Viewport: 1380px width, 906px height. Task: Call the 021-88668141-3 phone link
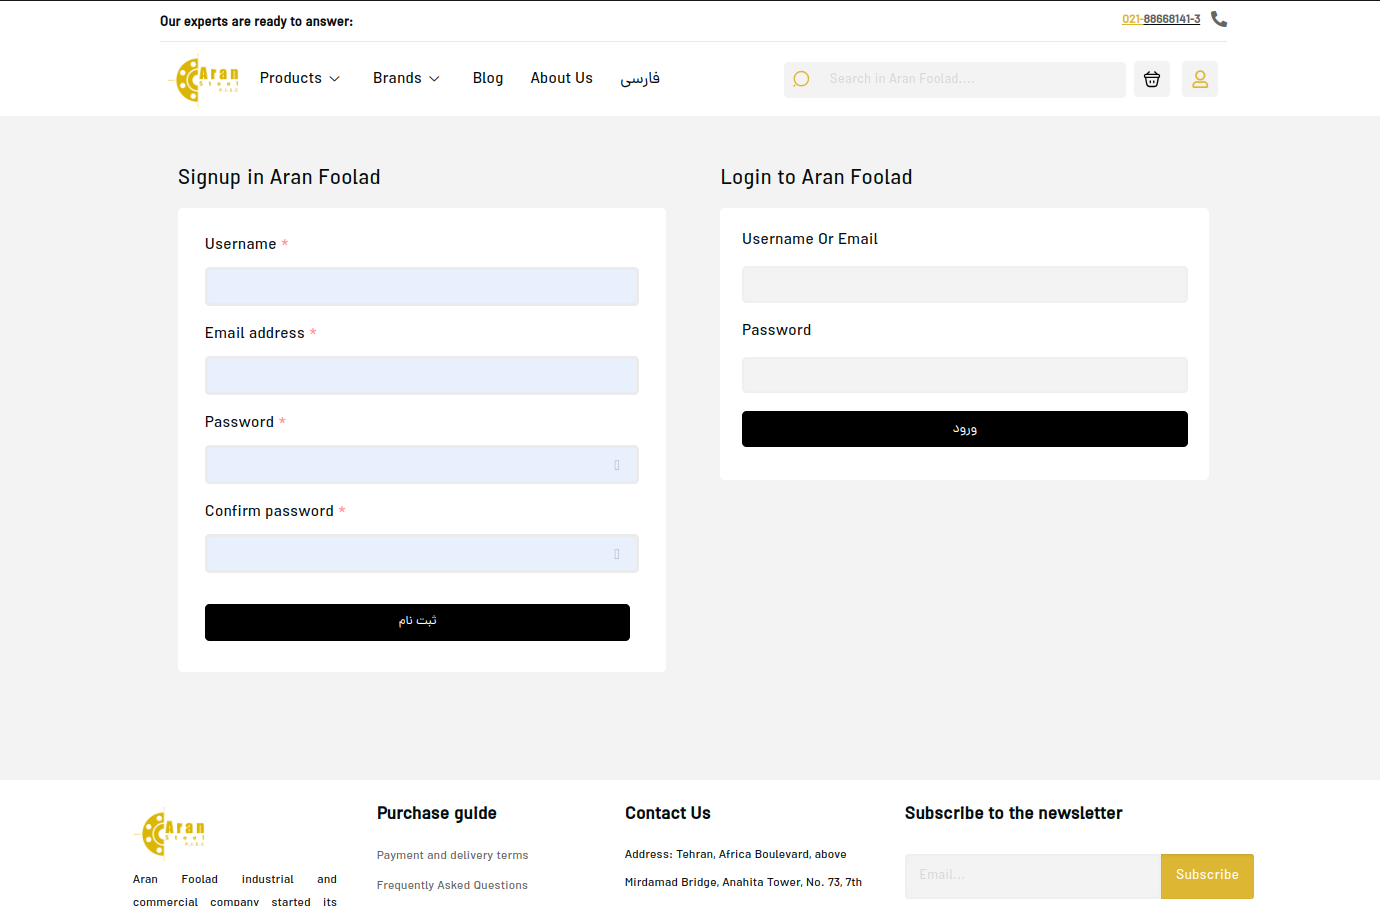(1161, 19)
